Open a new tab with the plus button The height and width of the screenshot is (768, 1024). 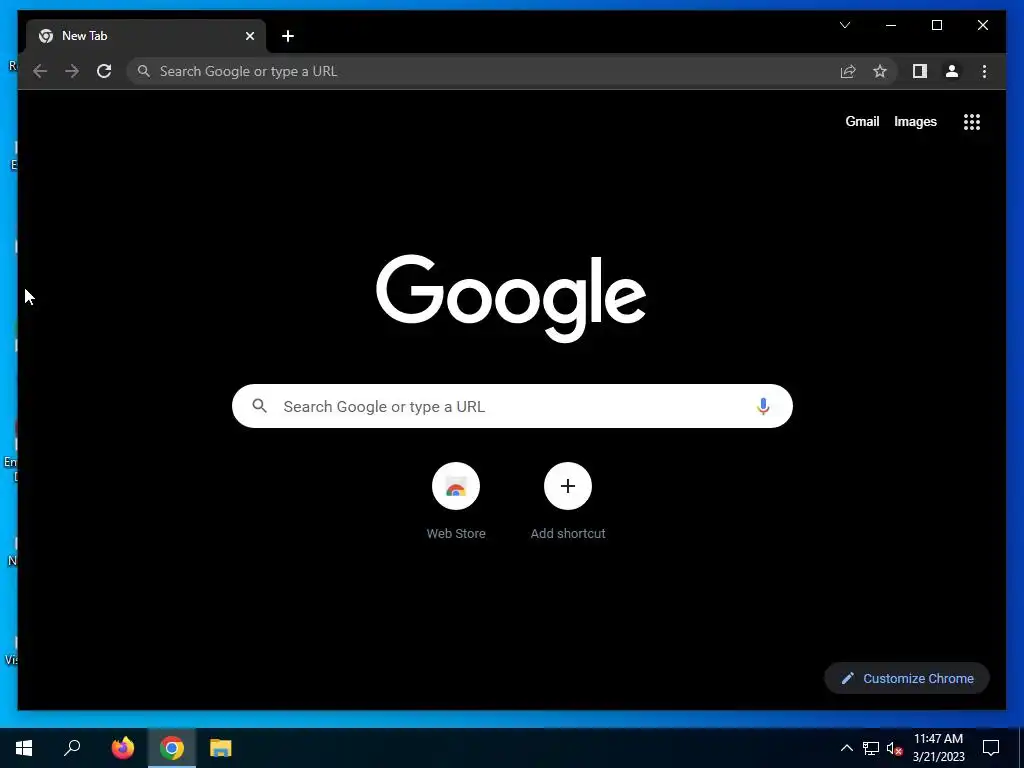pyautogui.click(x=288, y=36)
